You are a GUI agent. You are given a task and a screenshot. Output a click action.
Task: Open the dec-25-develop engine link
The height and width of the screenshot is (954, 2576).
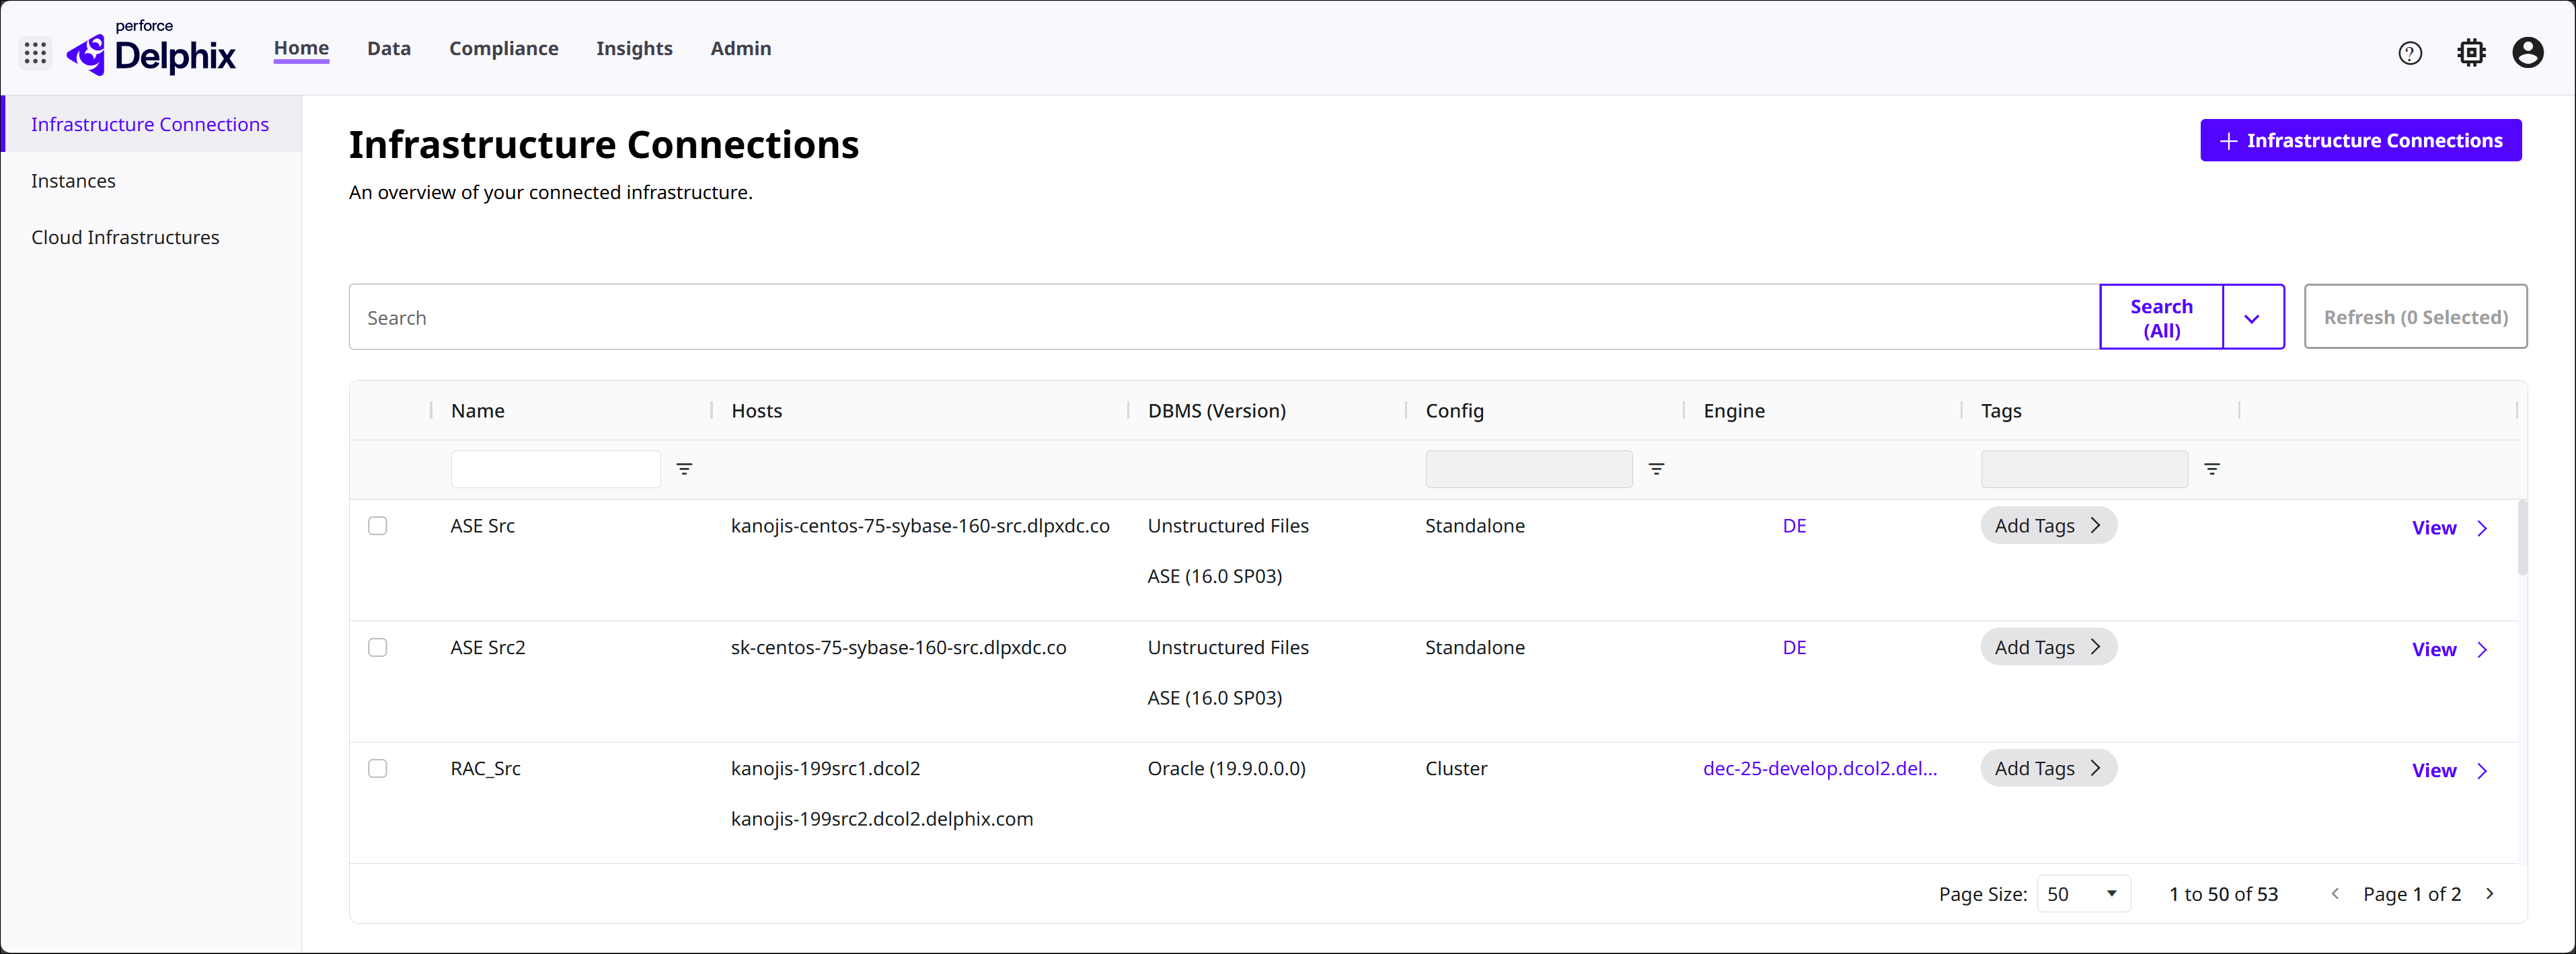(x=1819, y=769)
